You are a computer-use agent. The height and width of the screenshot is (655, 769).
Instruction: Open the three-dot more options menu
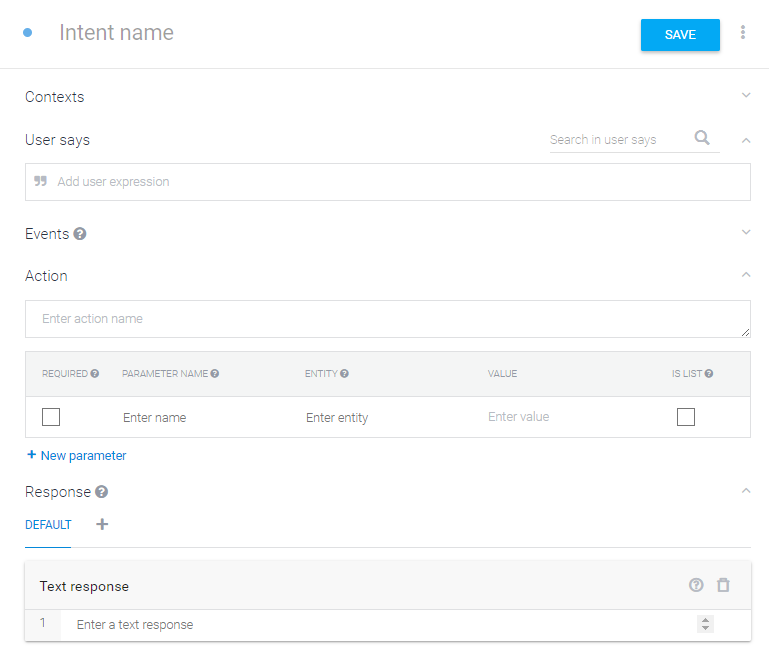743,32
